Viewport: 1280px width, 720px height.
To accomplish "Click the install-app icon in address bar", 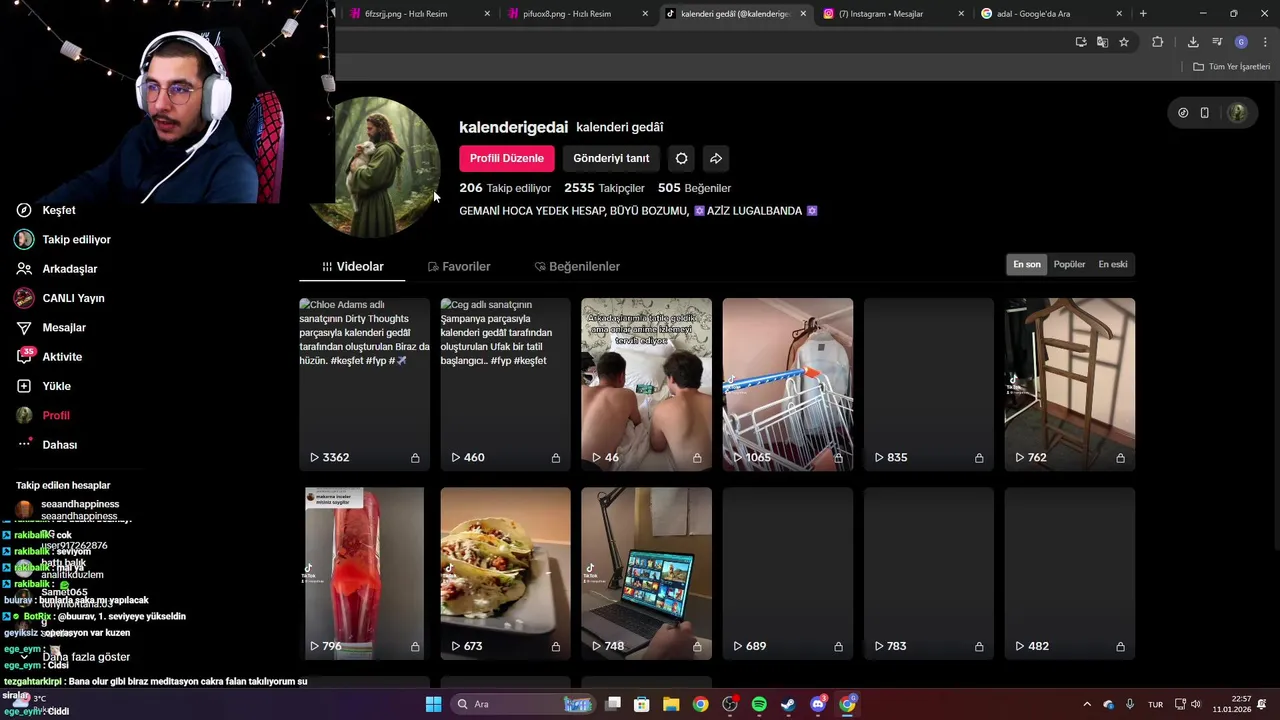I will [x=1081, y=42].
